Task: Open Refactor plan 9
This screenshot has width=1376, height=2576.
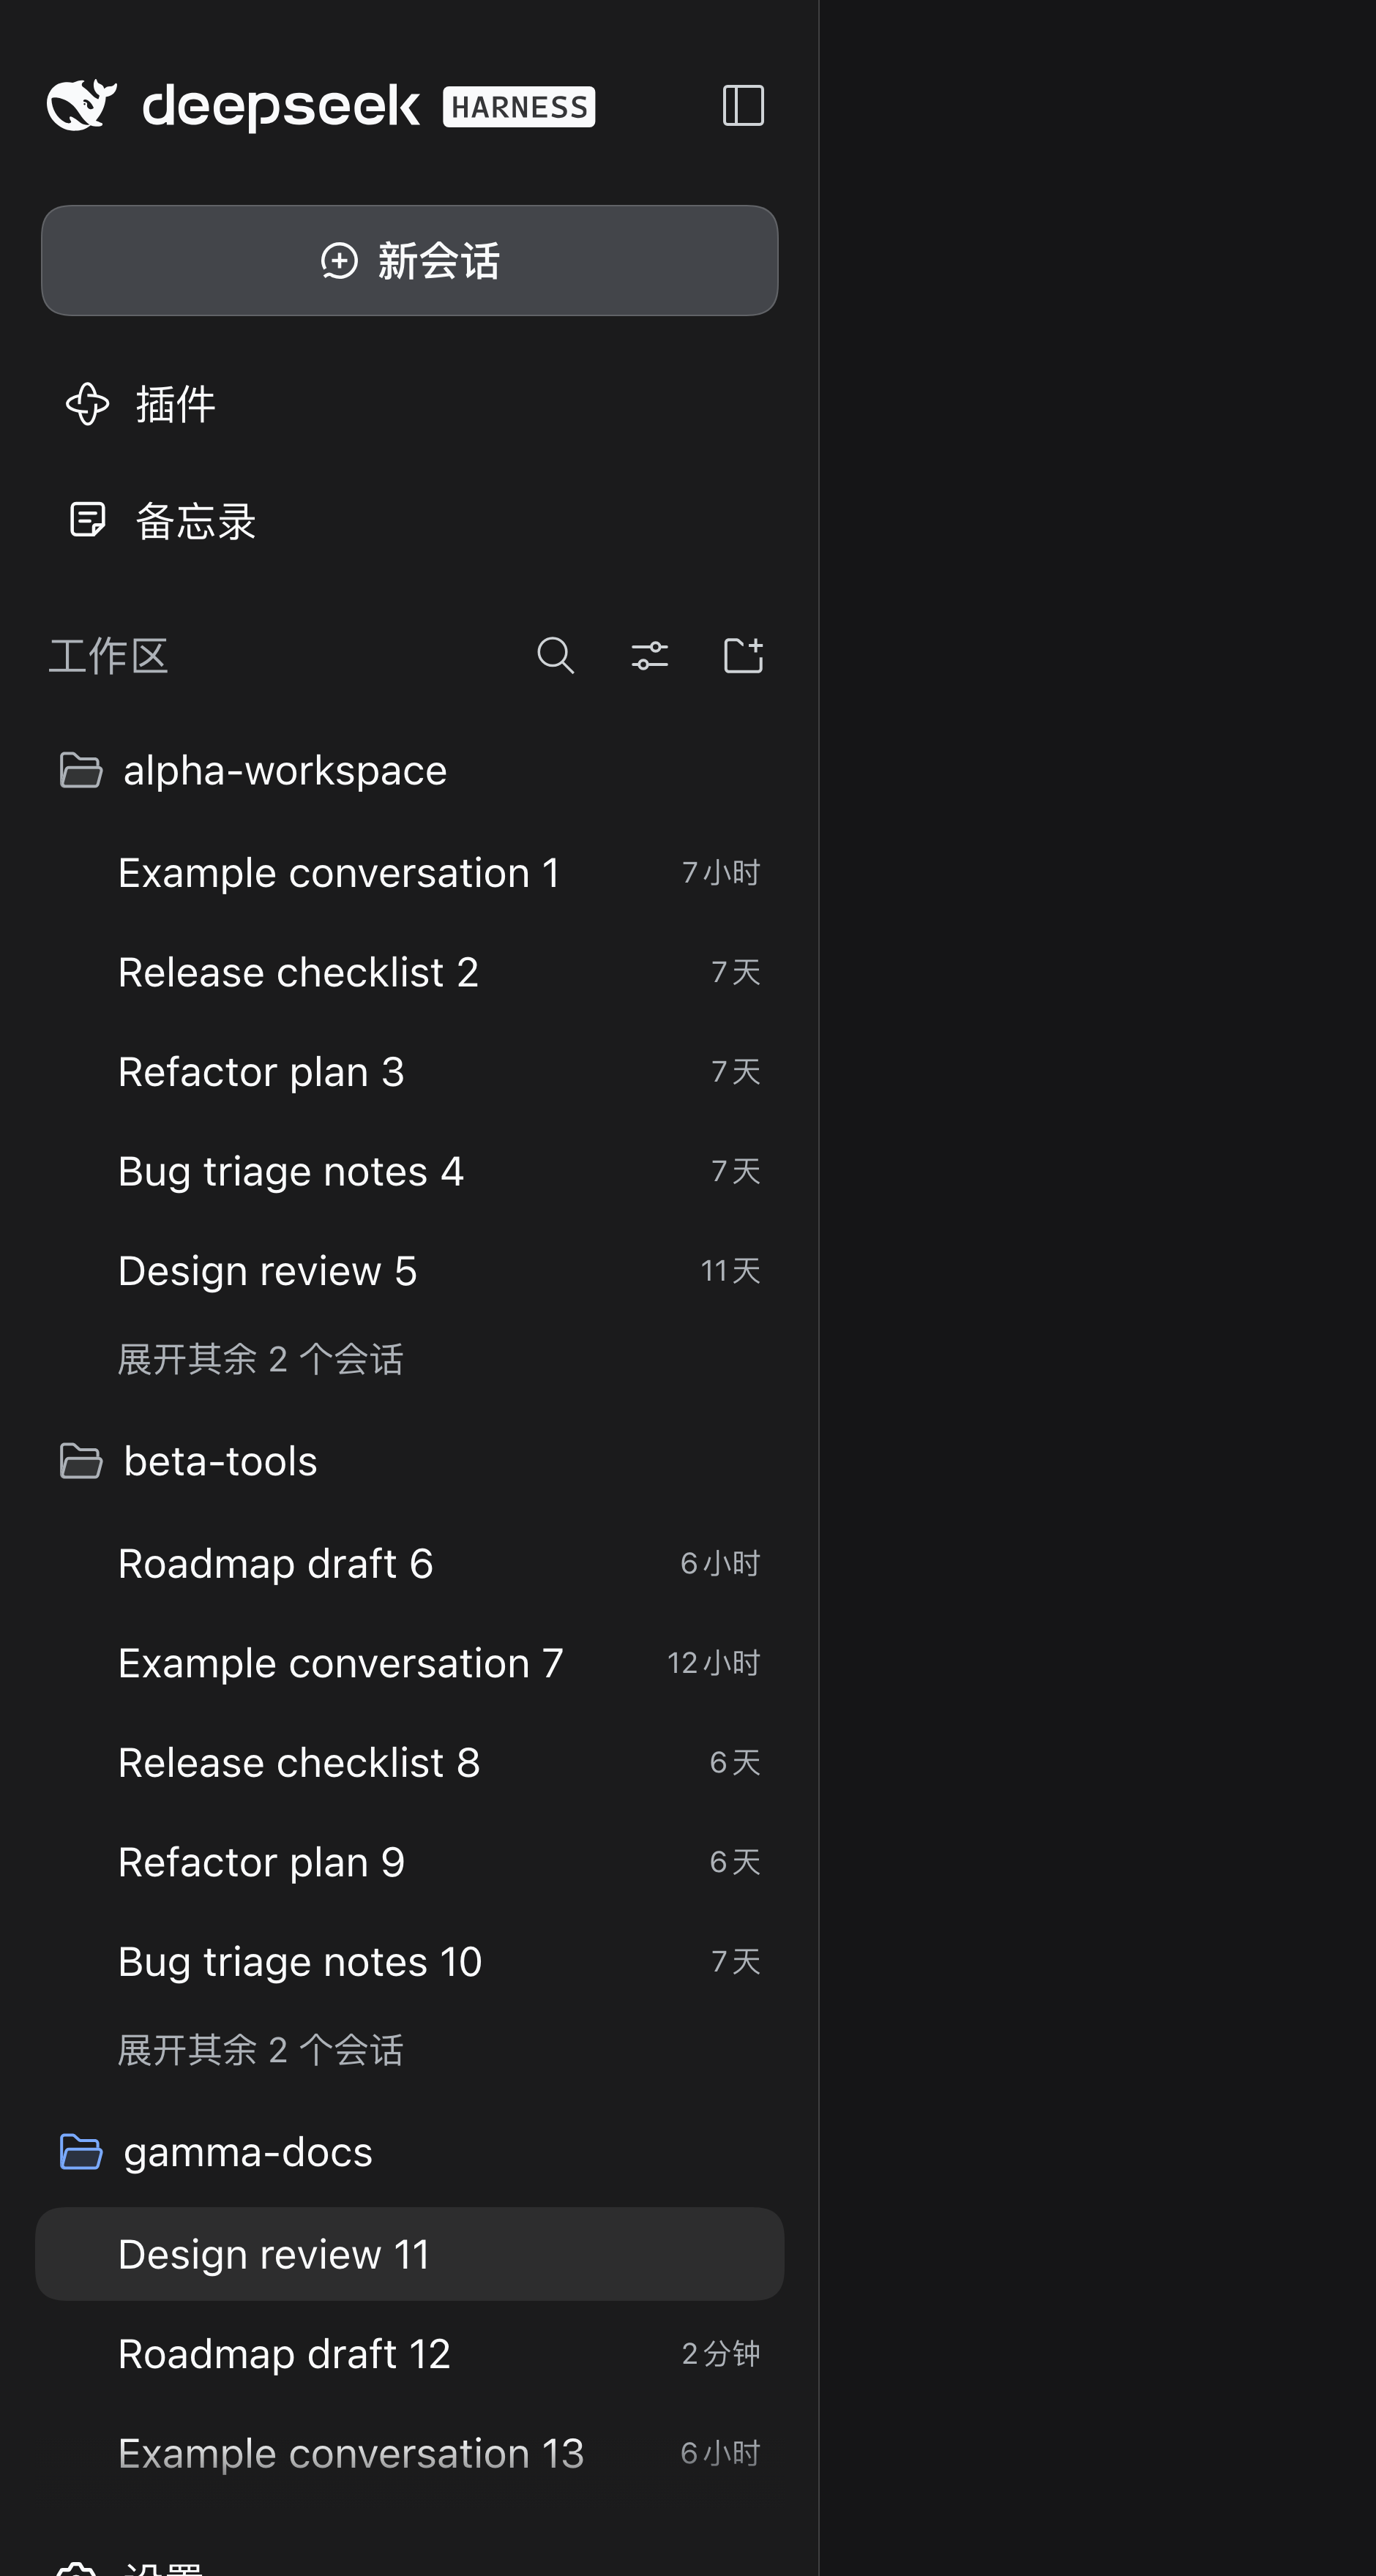Action: point(409,1862)
